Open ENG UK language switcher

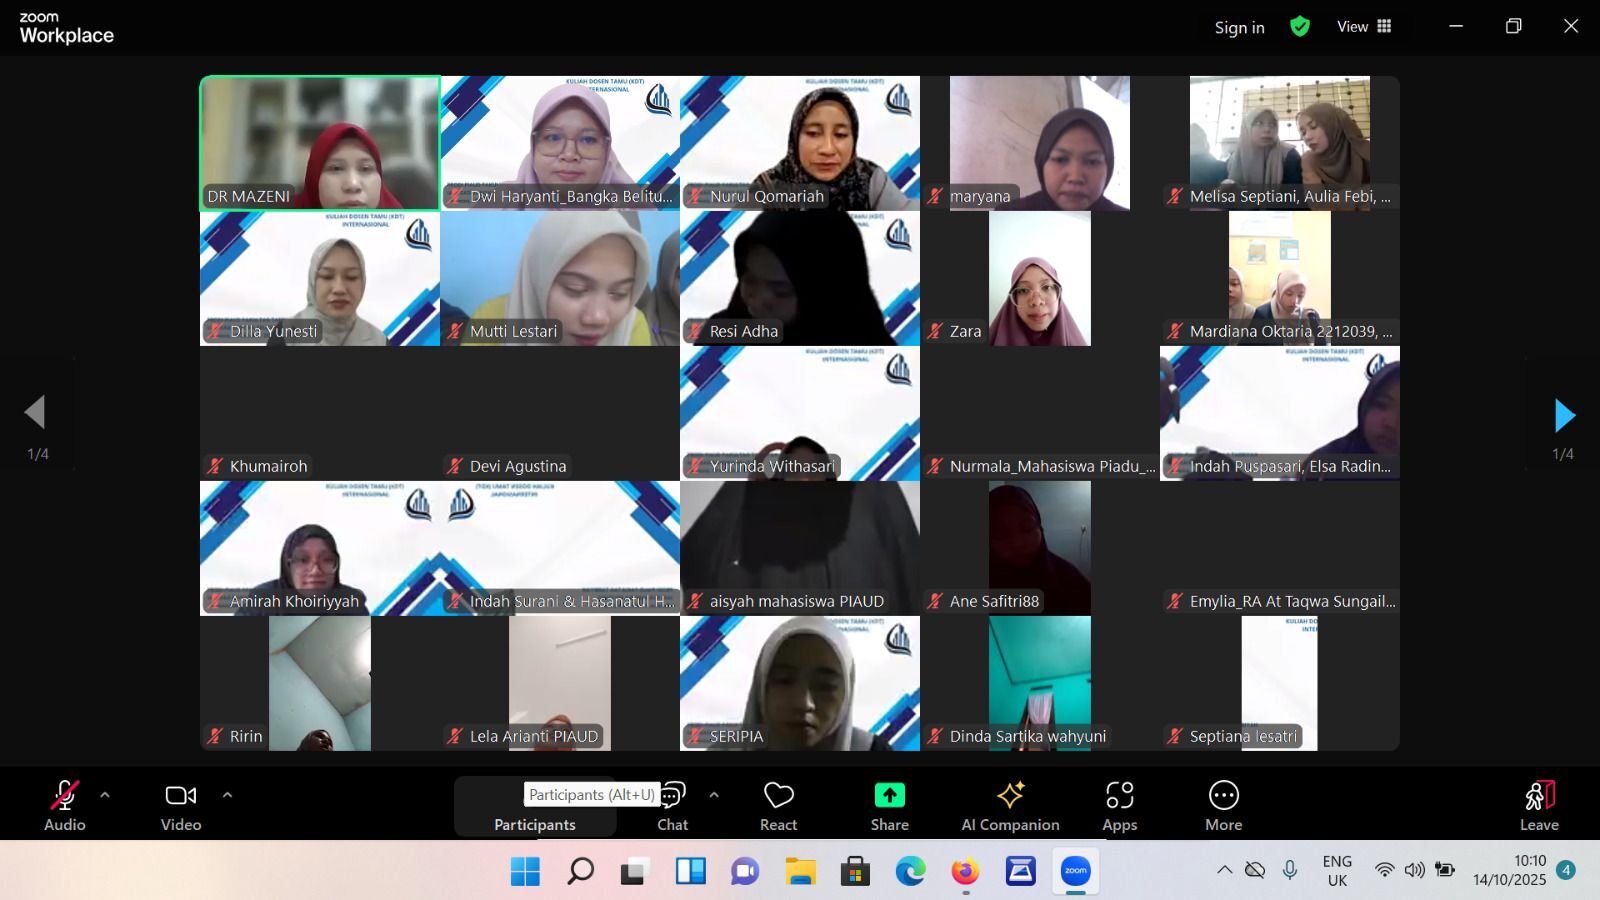click(1337, 871)
